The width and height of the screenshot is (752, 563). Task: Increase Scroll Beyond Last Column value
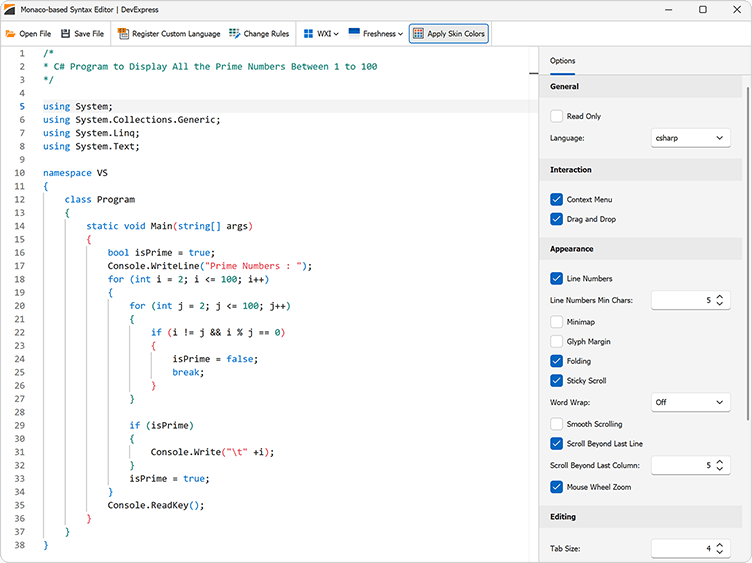(x=719, y=462)
